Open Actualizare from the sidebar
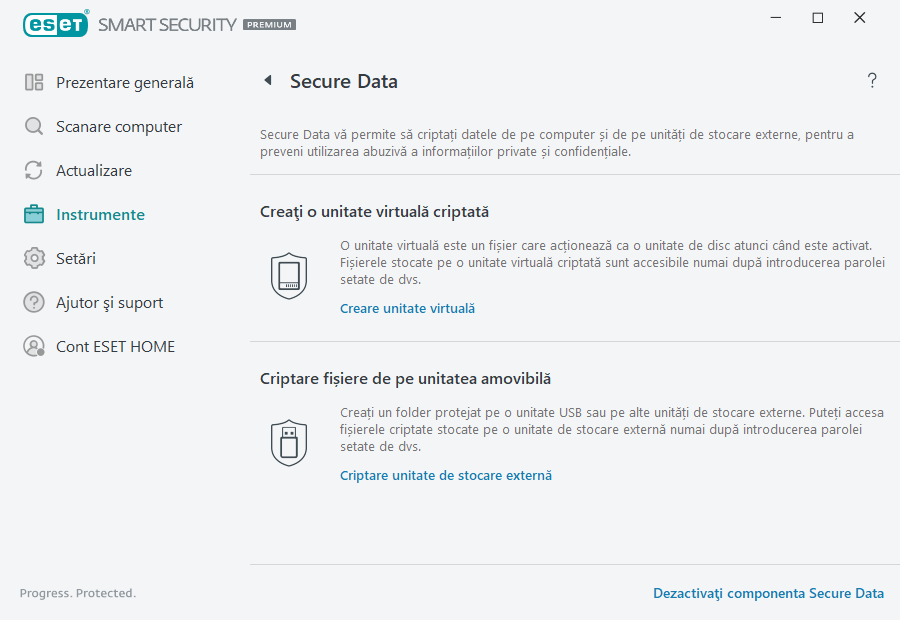Viewport: 900px width, 620px height. pyautogui.click(x=33, y=170)
